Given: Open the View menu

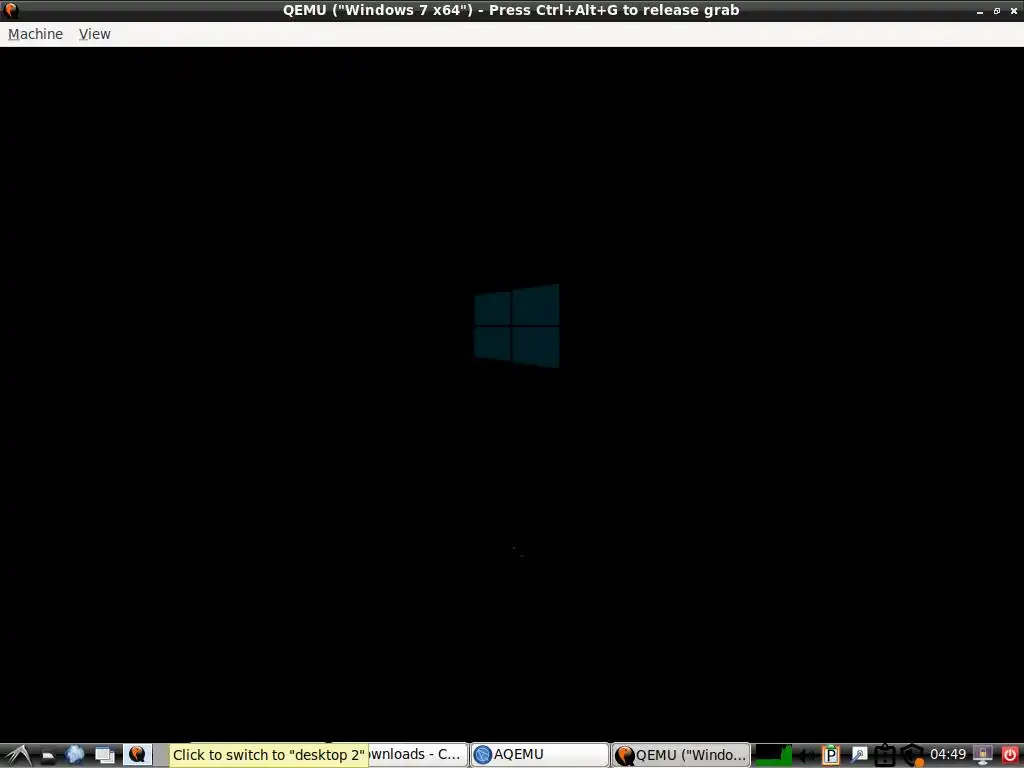Looking at the screenshot, I should pyautogui.click(x=95, y=34).
